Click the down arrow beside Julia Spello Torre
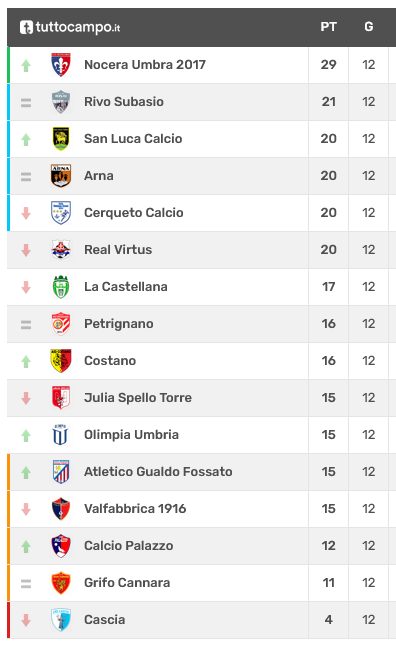Screen dimensions: 396x649 click(26, 398)
